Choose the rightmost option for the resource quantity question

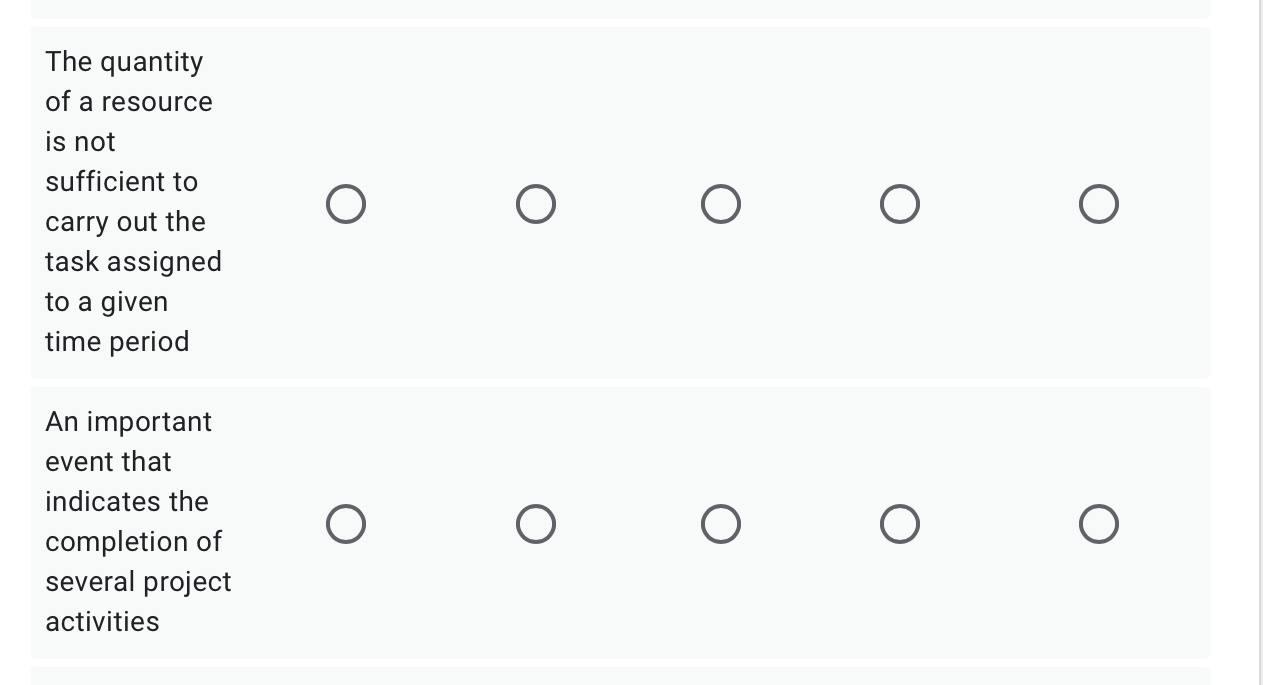[1098, 203]
